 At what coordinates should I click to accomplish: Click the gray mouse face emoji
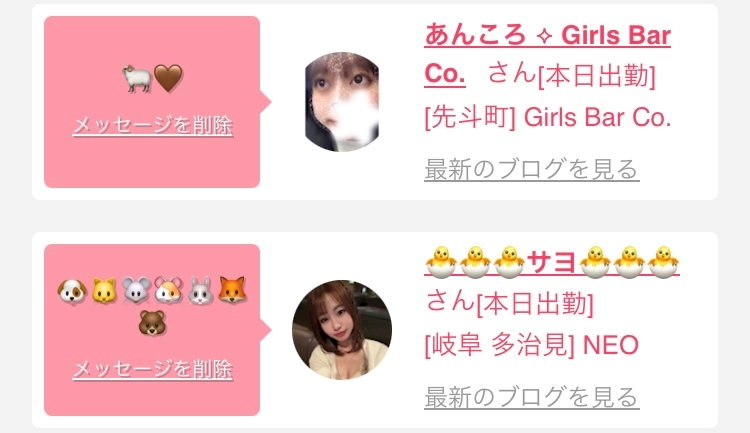(136, 290)
